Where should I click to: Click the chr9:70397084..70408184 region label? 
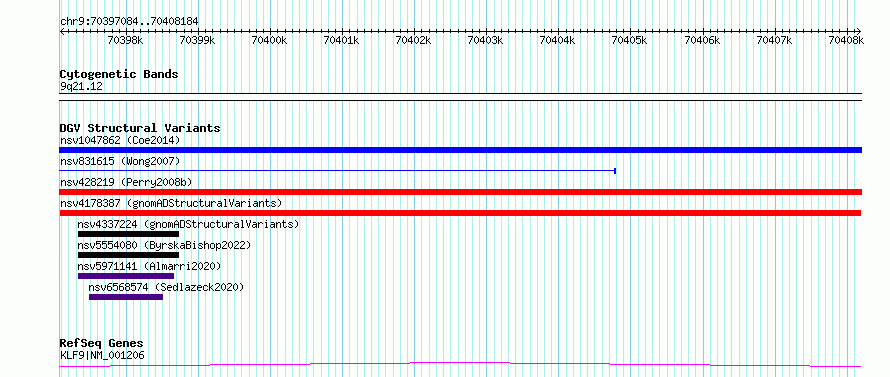(x=129, y=21)
